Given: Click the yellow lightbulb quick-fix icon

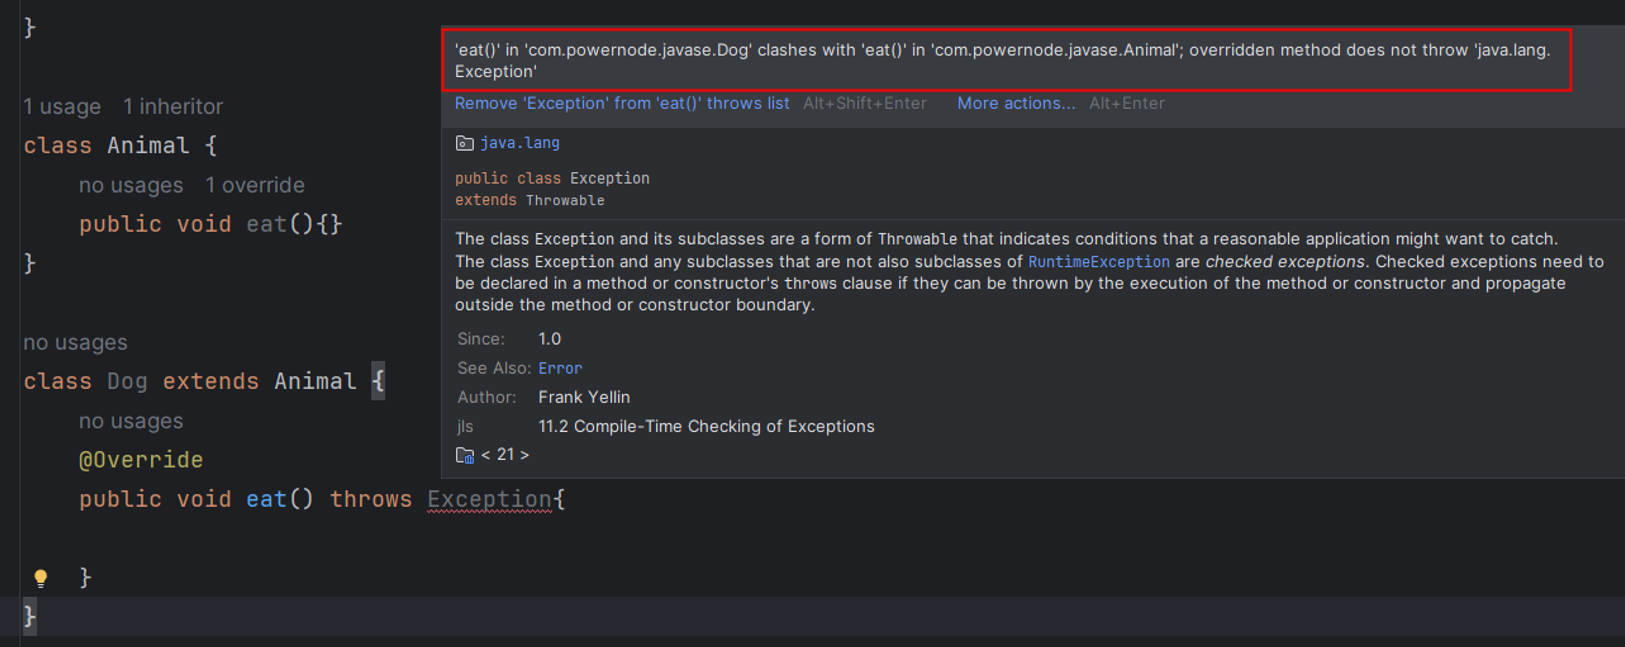Looking at the screenshot, I should (40, 578).
